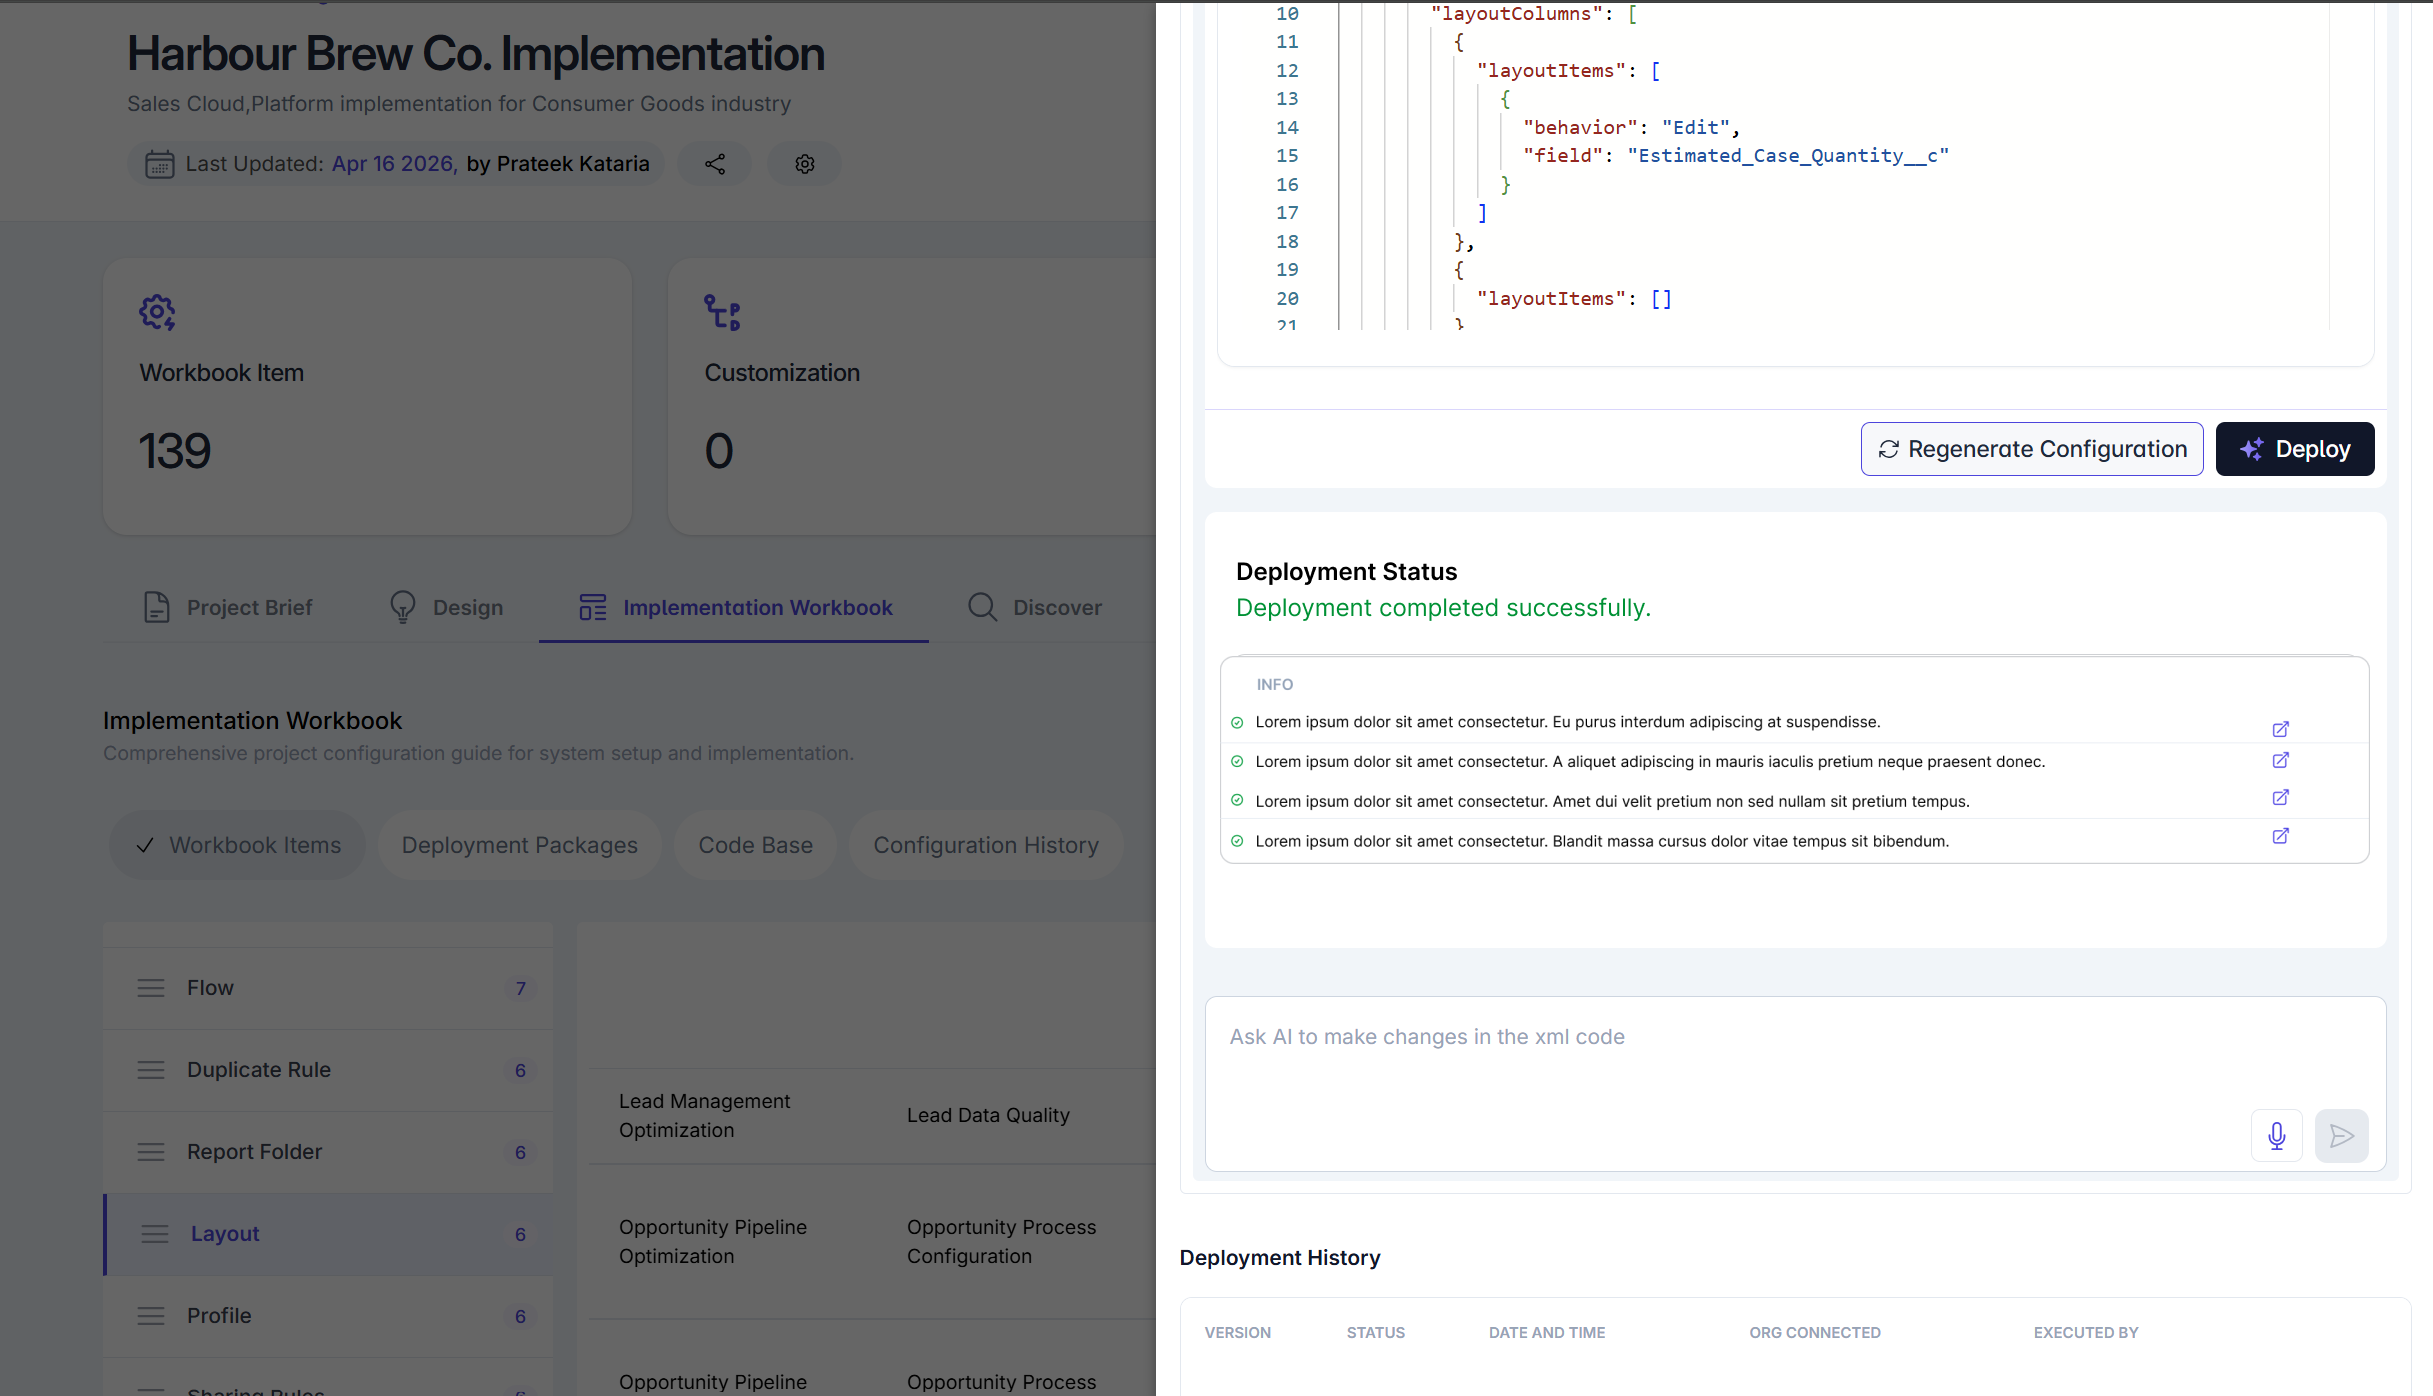
Task: View the Configuration History pill
Action: [986, 845]
